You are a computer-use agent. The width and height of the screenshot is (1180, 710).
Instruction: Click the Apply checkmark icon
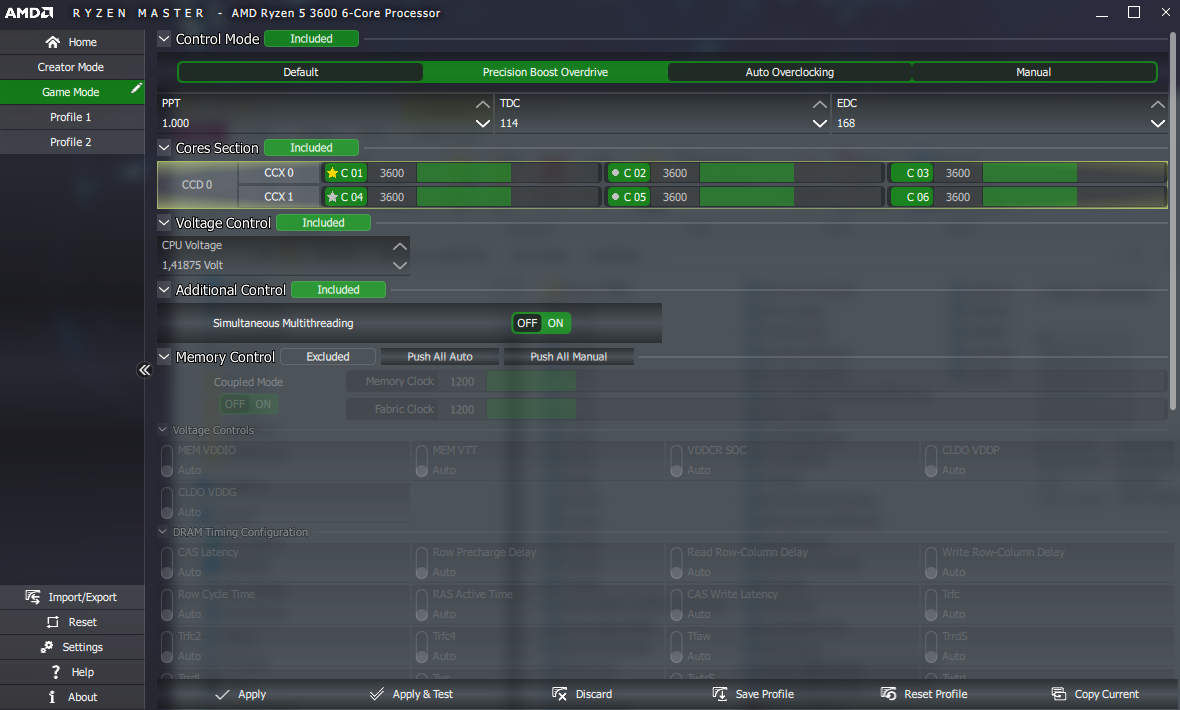(x=223, y=694)
